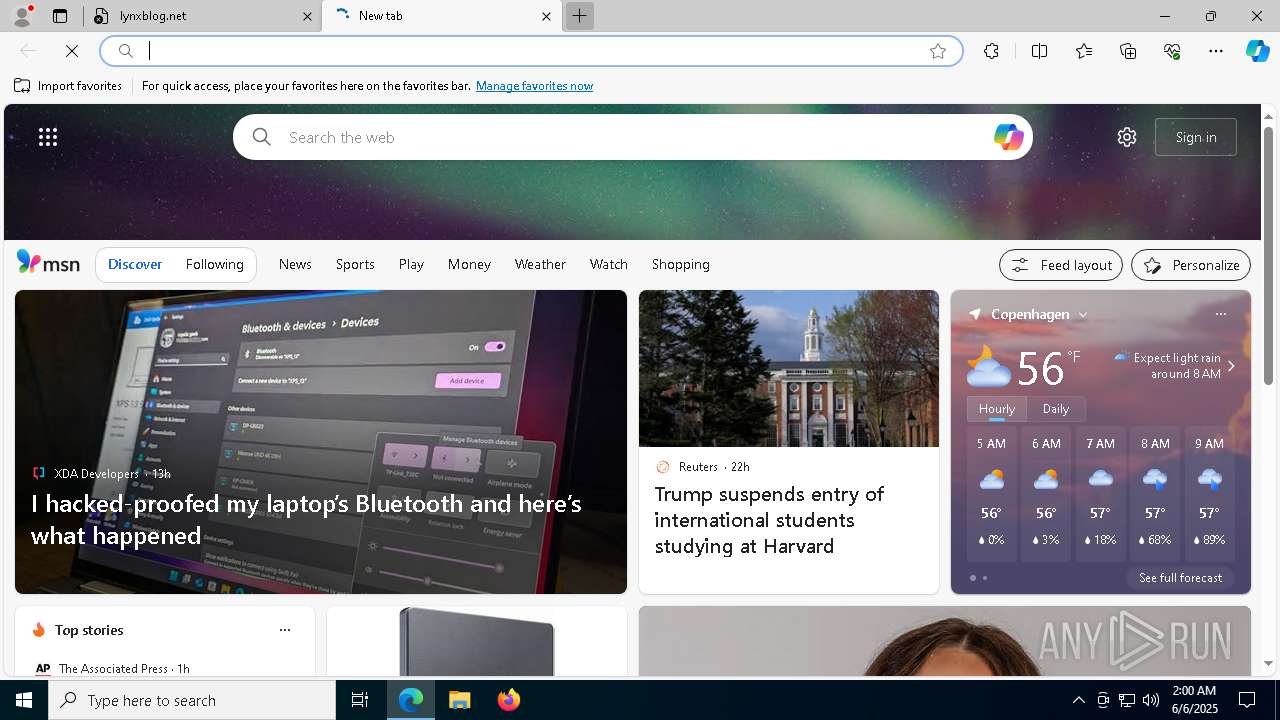This screenshot has height=720, width=1280.
Task: Click the Harvard building thumbnail
Action: click(789, 369)
